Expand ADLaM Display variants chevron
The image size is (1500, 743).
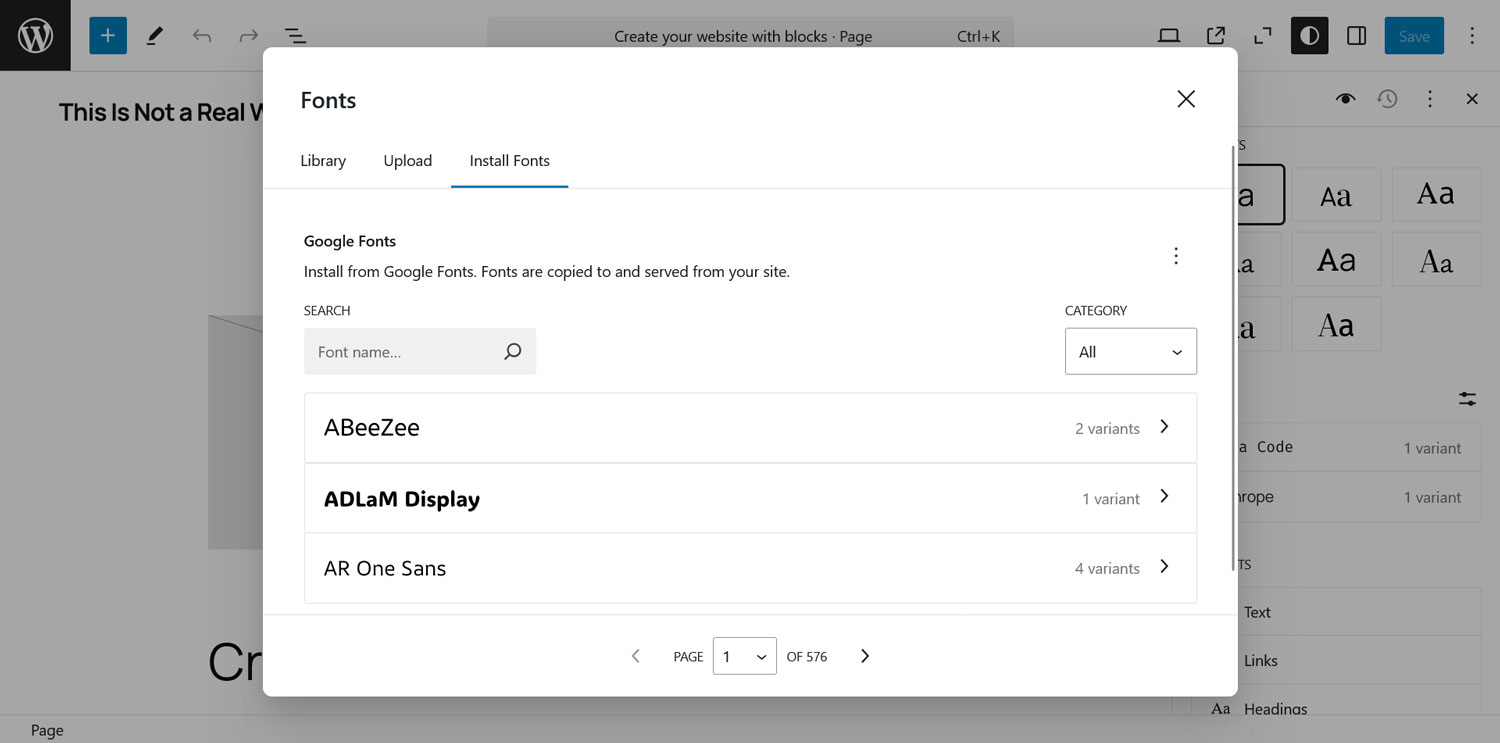pos(1164,497)
